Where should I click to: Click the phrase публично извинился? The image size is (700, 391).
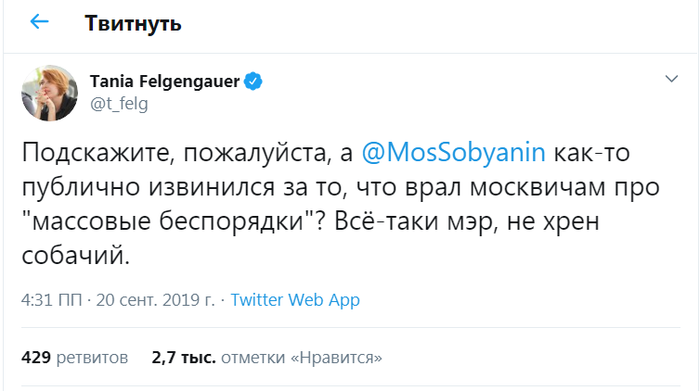(x=148, y=187)
